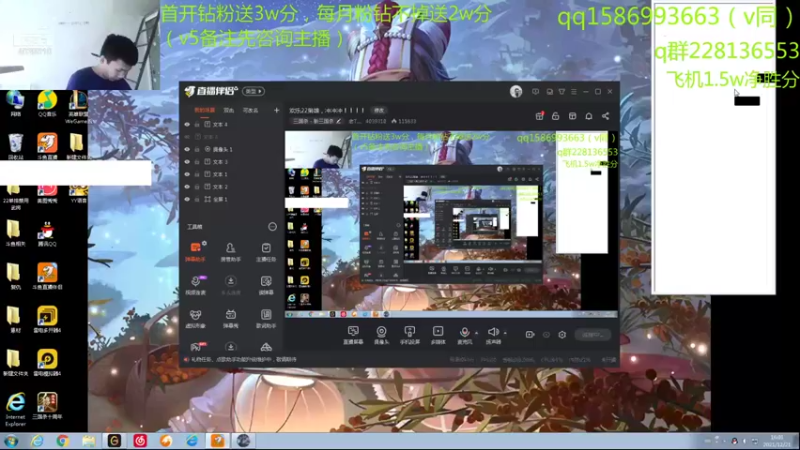The height and width of the screenshot is (450, 800).
Task: Open the title bar funnel dropdown icon
Action: point(562,92)
